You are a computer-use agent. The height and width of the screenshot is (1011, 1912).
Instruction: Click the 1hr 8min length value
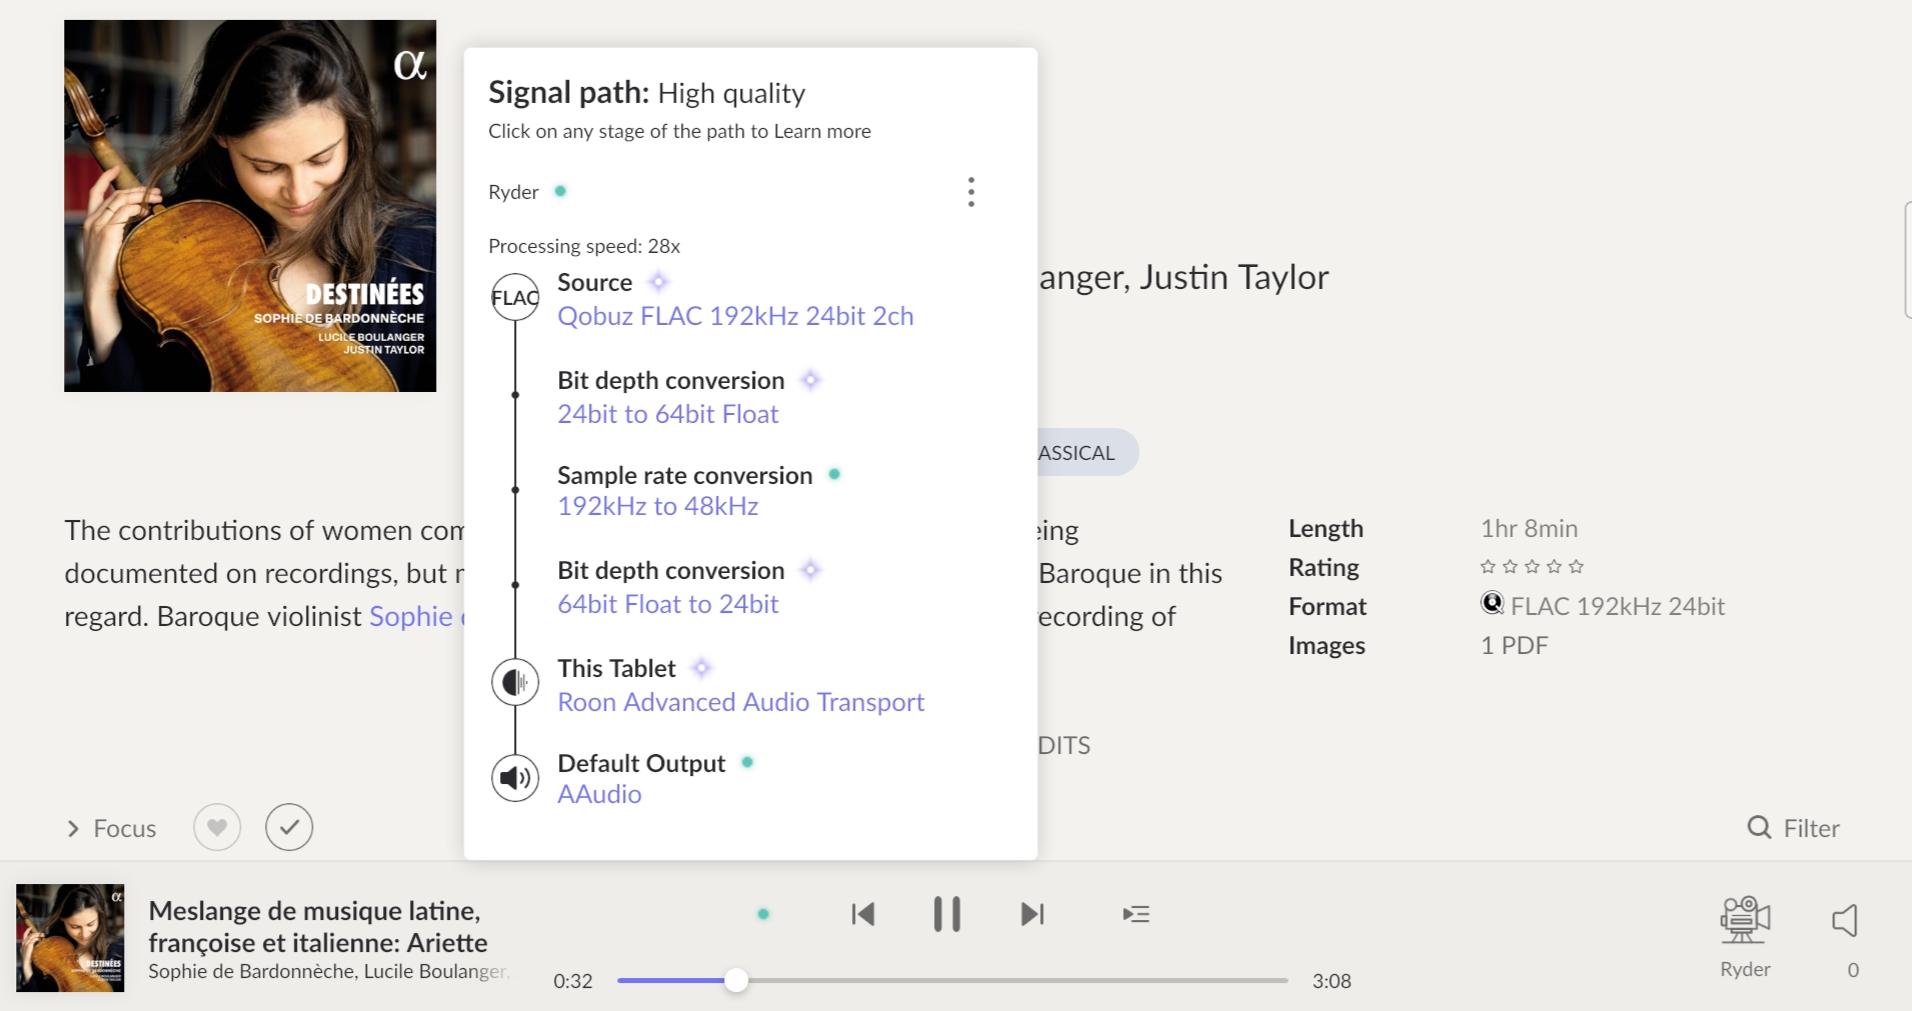1529,528
